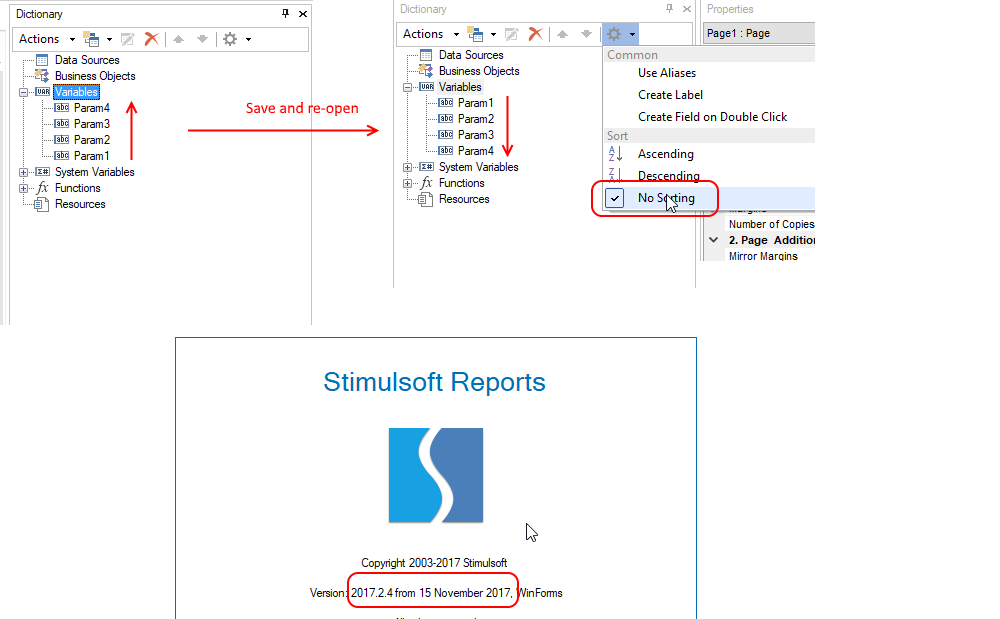This screenshot has width=1000, height=619.
Task: Select Variables node in right Dictionary tree
Action: tap(460, 87)
